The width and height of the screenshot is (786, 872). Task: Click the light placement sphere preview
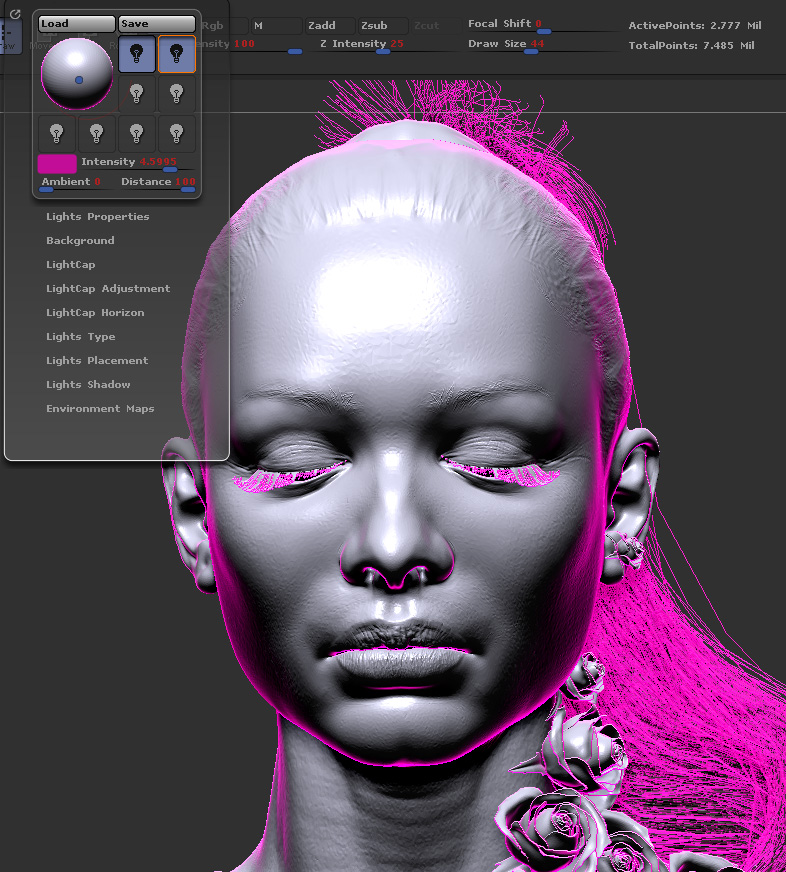pyautogui.click(x=77, y=74)
